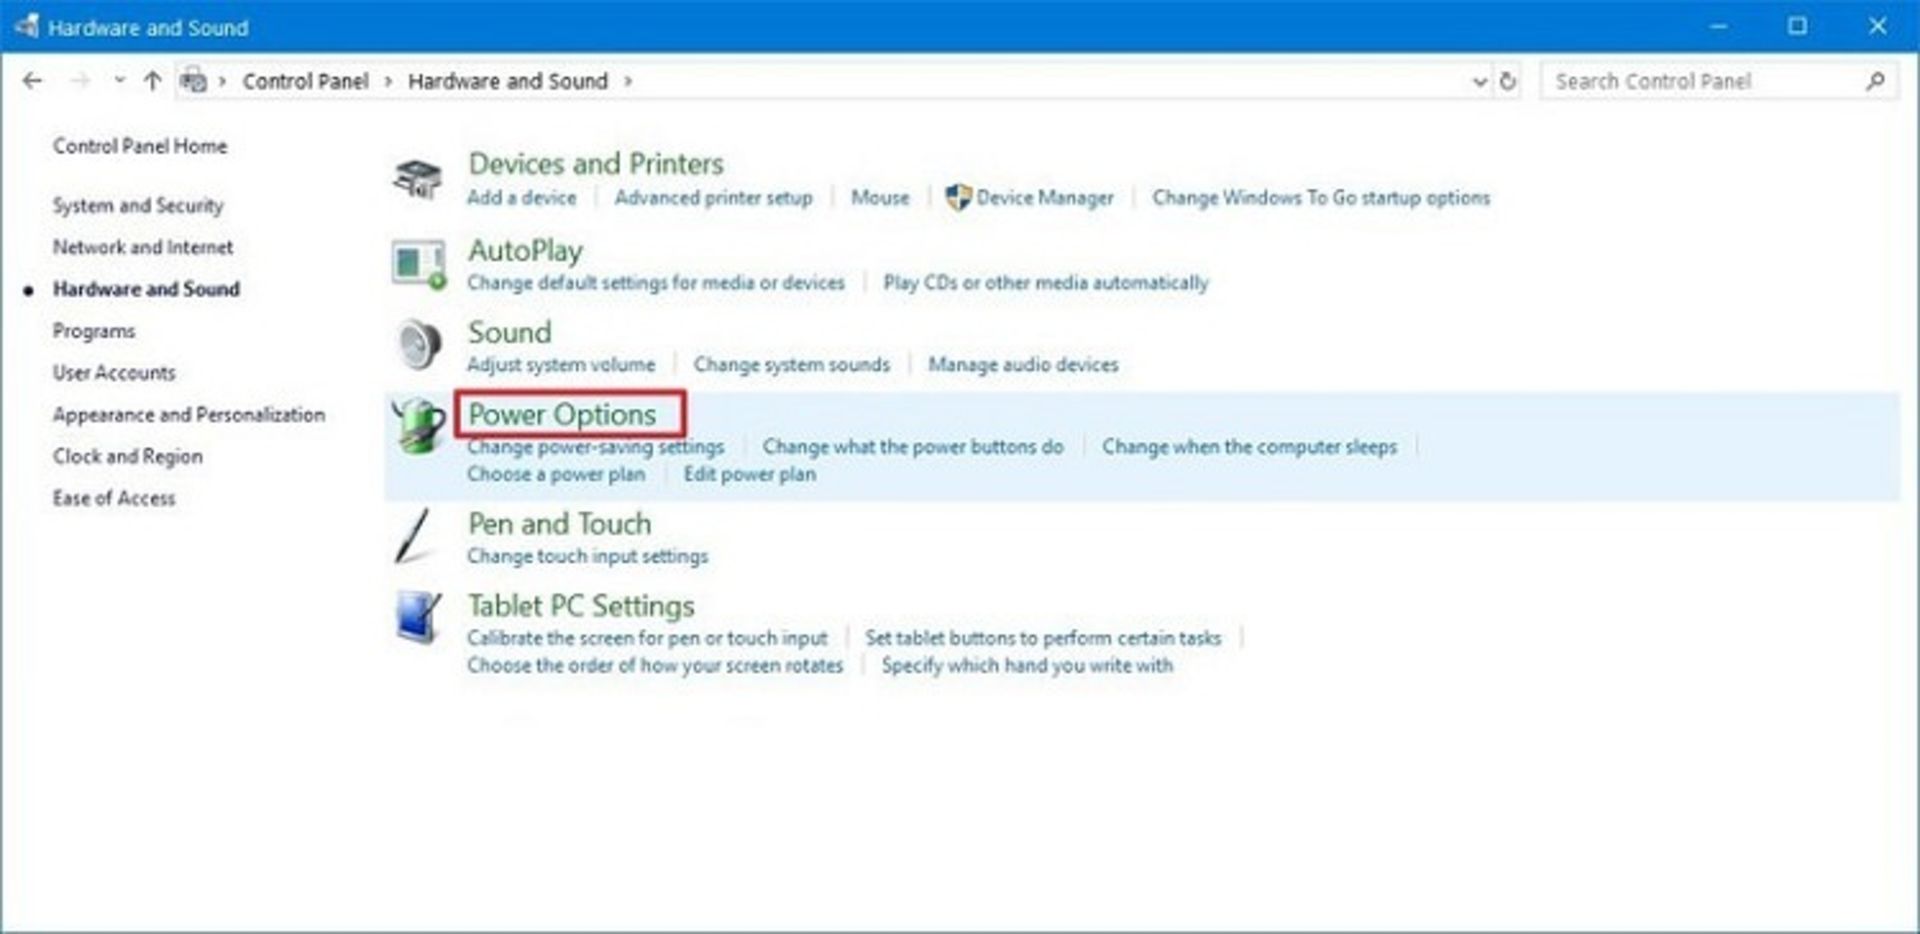Image resolution: width=1920 pixels, height=934 pixels.
Task: Click Control Panel in the breadcrumb path
Action: (x=305, y=82)
